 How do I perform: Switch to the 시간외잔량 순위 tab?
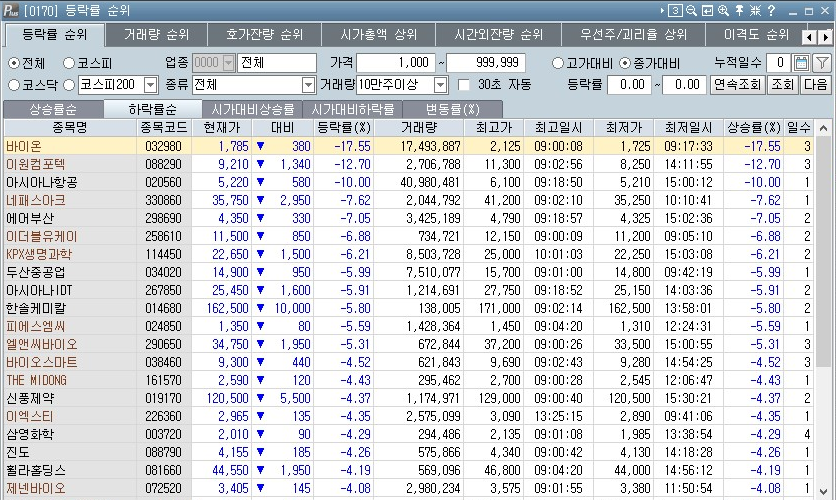click(499, 35)
